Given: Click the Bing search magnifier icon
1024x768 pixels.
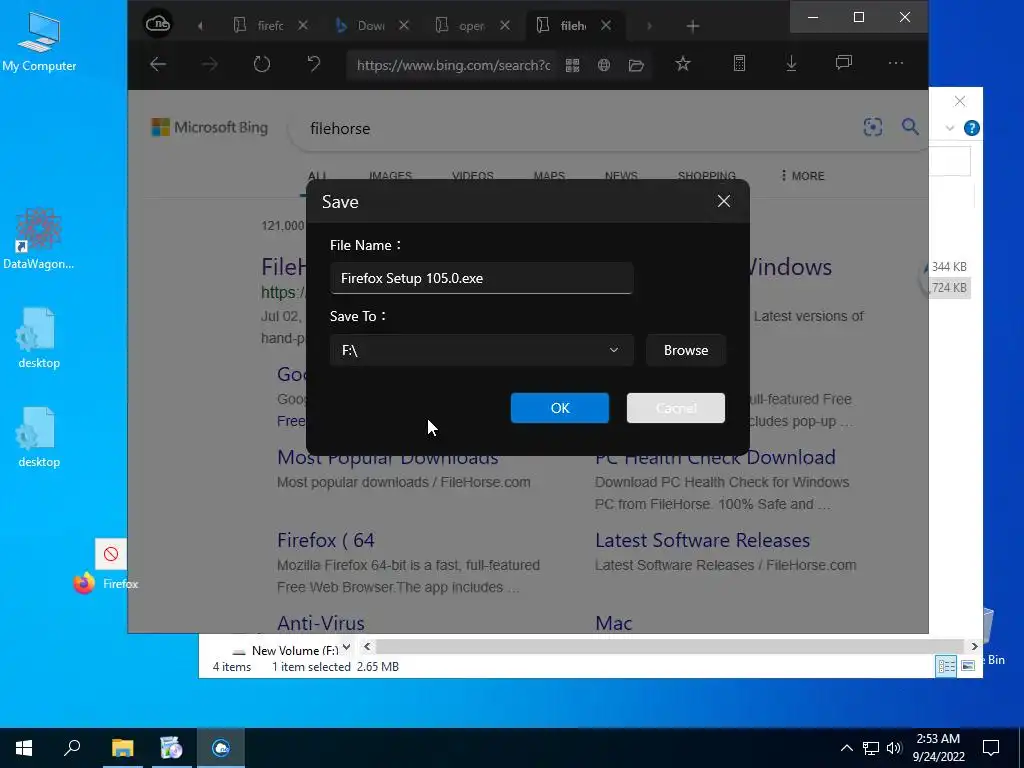Looking at the screenshot, I should [910, 126].
